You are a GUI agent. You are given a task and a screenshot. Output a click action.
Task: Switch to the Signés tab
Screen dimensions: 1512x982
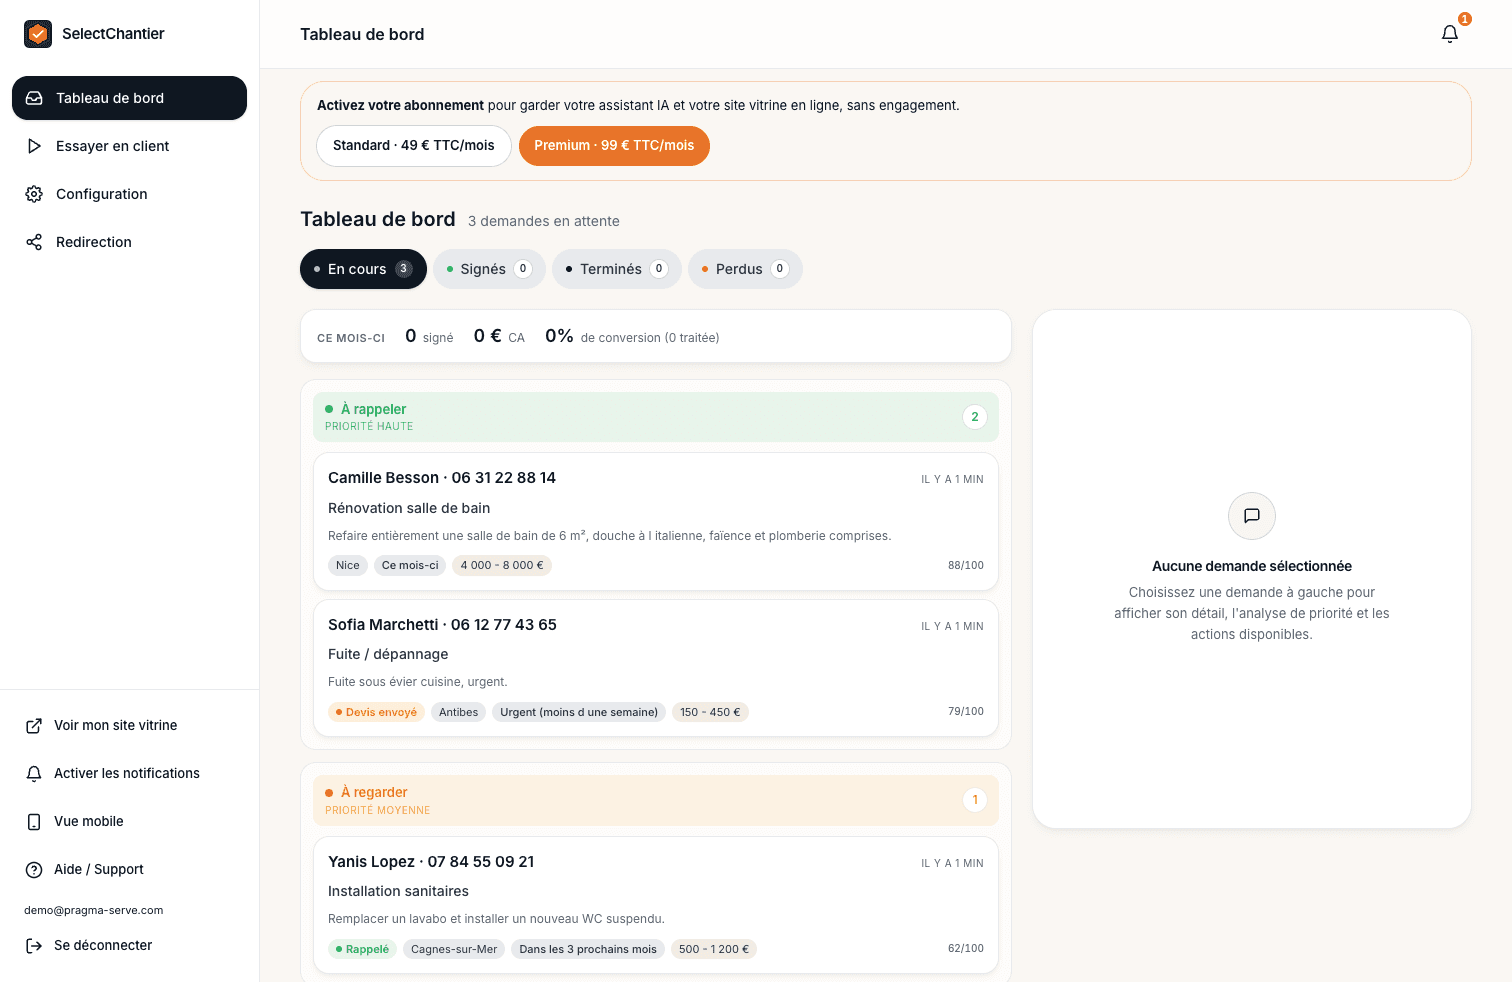489,269
